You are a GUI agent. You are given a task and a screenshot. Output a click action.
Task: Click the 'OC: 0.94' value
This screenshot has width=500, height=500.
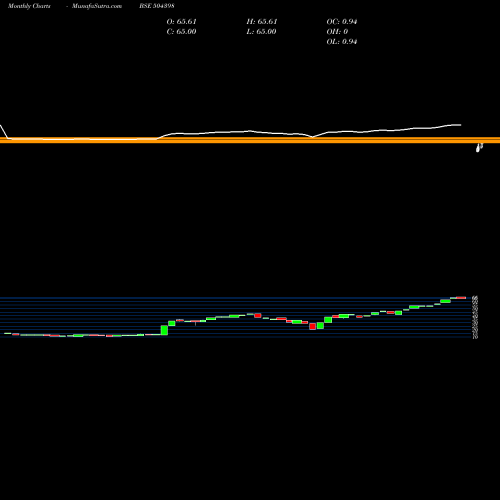coord(342,22)
